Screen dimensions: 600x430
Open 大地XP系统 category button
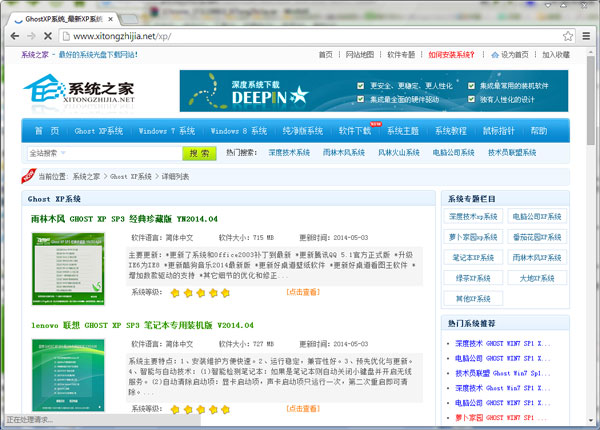[537, 278]
